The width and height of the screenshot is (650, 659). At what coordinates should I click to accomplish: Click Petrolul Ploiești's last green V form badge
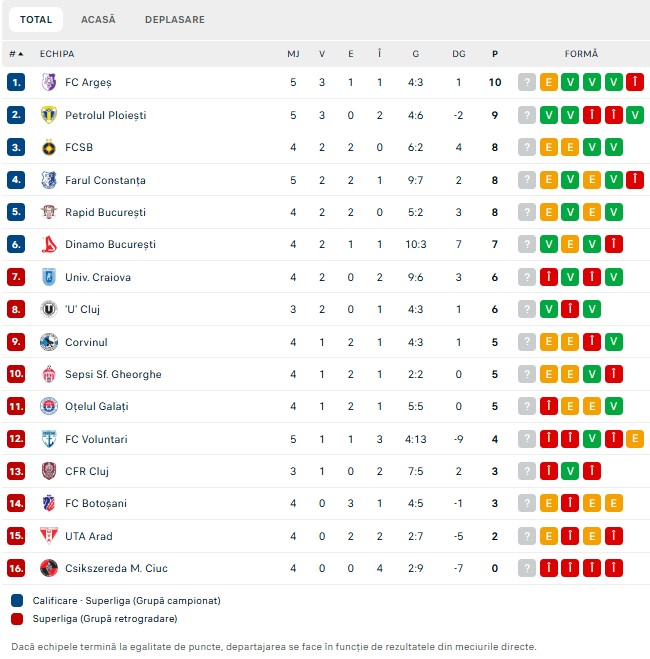pos(635,115)
